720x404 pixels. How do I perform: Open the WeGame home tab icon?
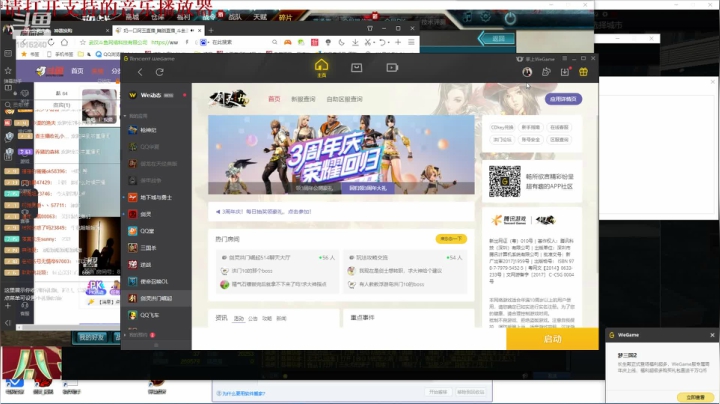(x=321, y=68)
